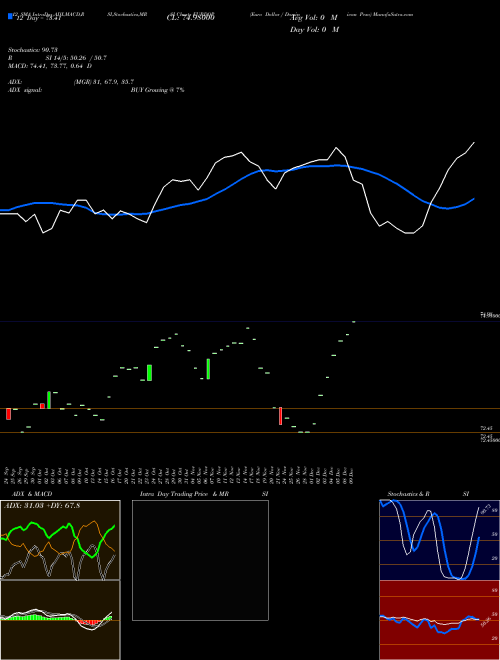The image size is (500, 660).
Task: Click the tall green candle near 23 Oct
Action: point(149,373)
